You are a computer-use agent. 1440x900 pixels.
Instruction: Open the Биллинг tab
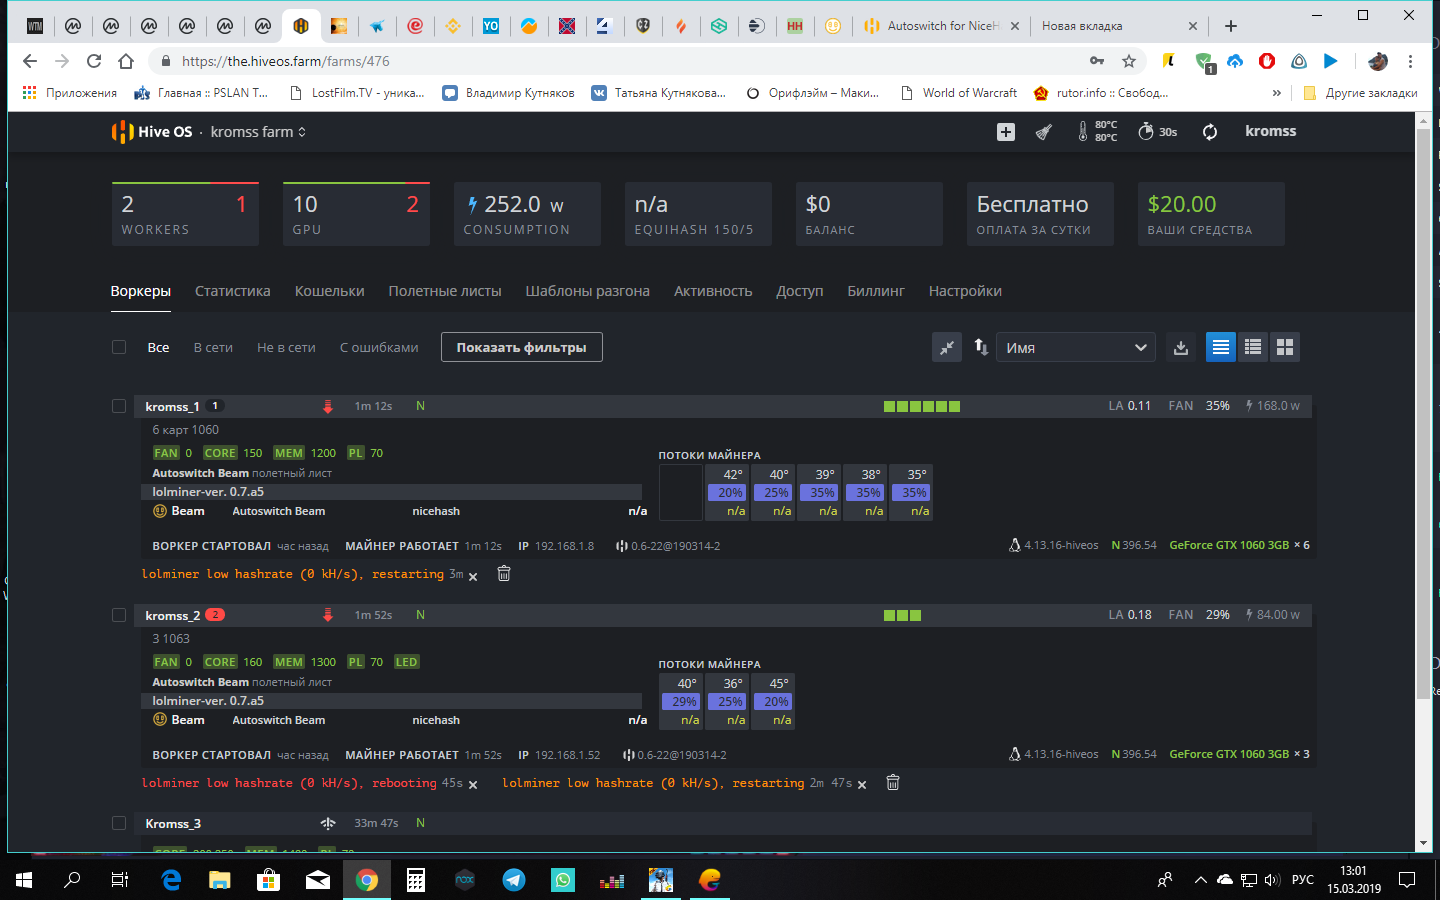pyautogui.click(x=876, y=291)
